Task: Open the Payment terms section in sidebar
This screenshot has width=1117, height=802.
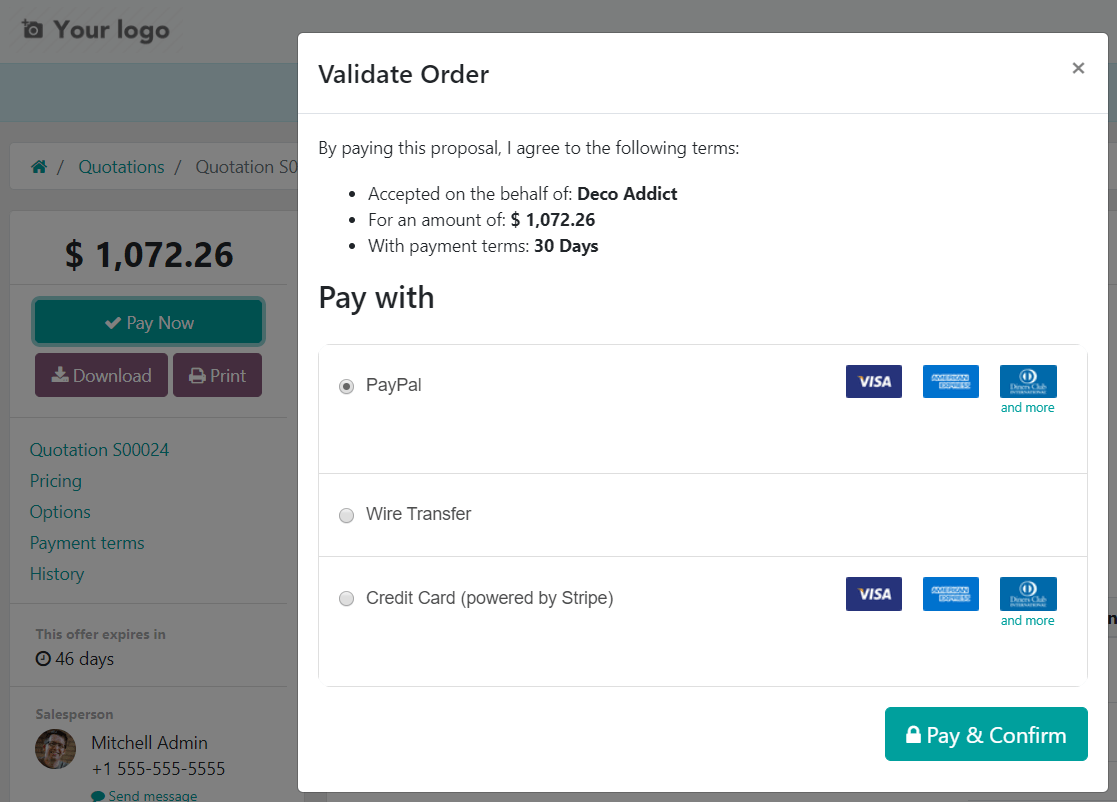Action: 87,542
